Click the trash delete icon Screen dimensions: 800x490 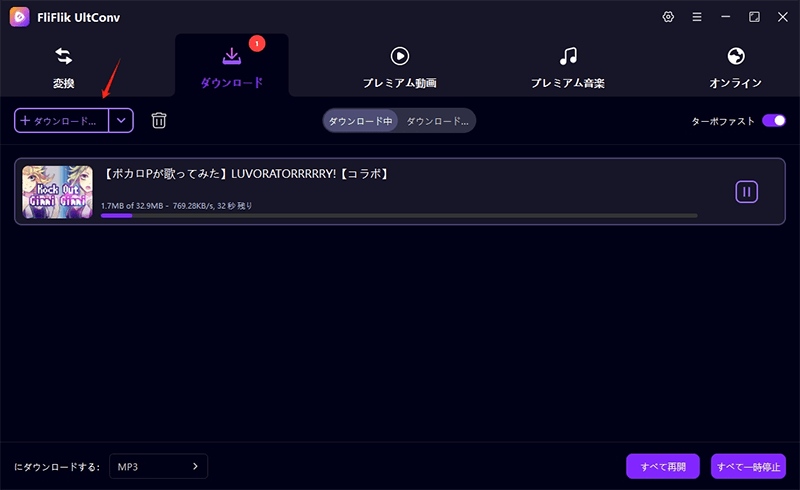[x=159, y=120]
